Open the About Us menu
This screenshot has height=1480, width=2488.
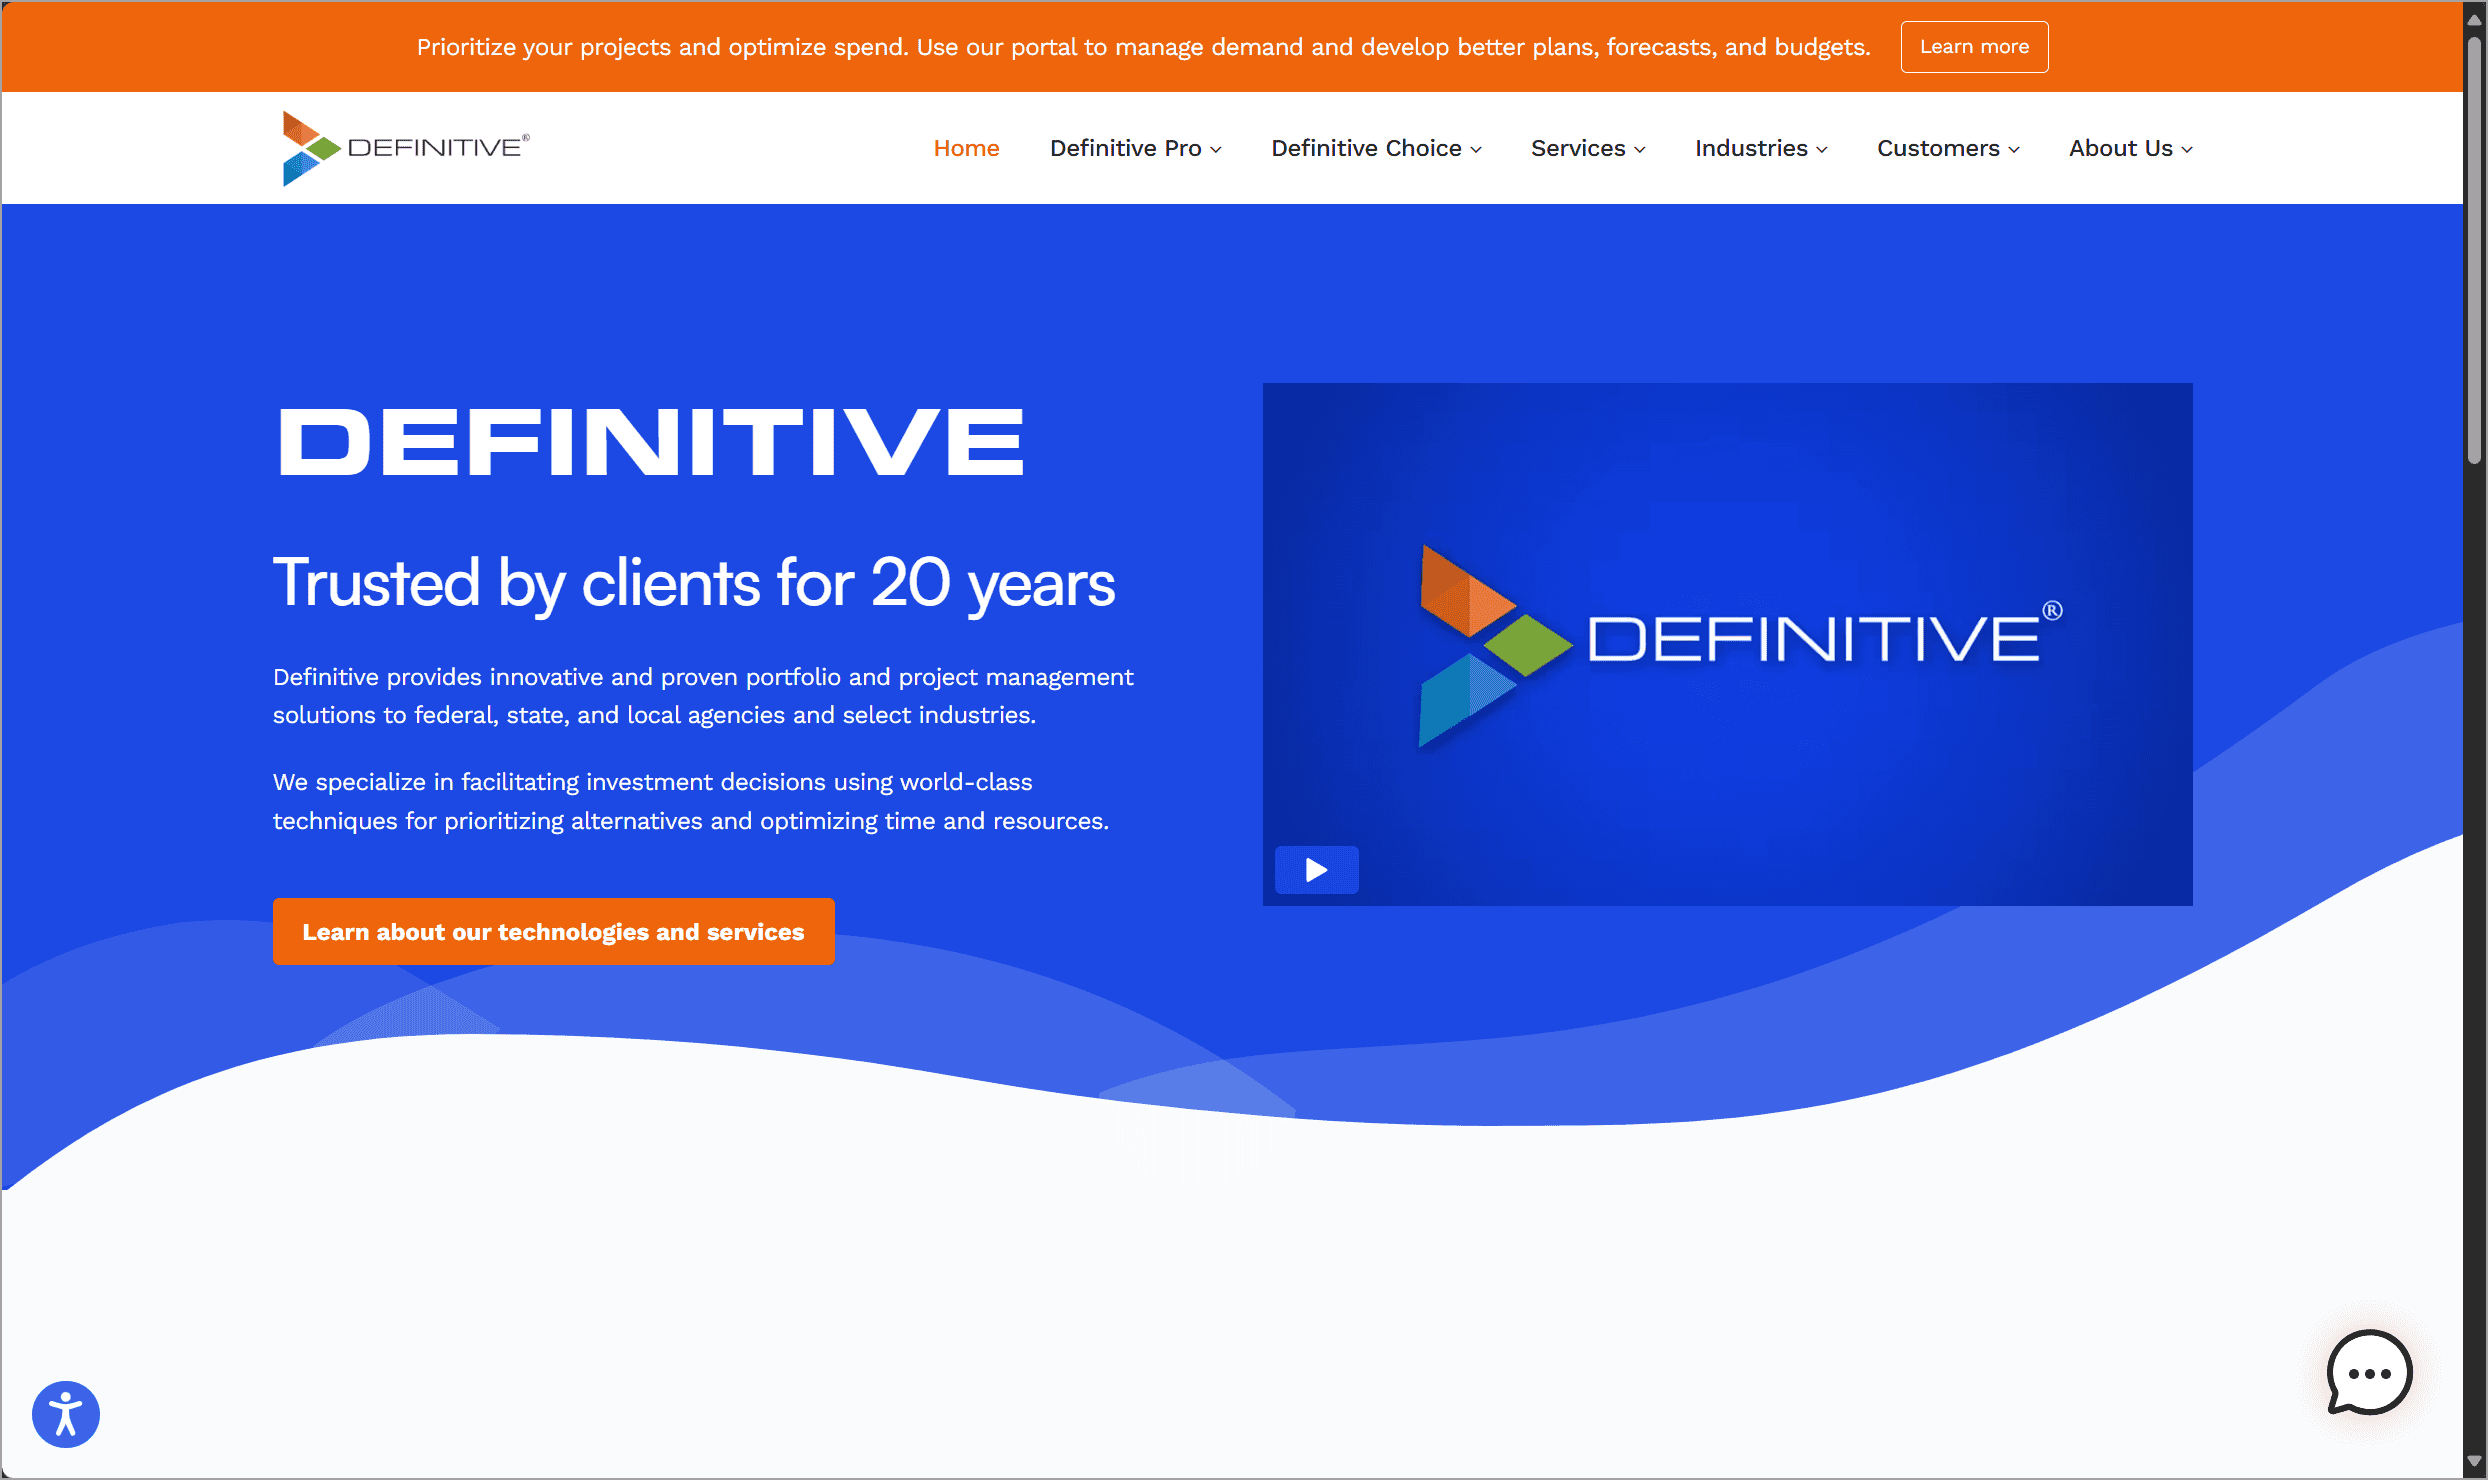click(2129, 148)
